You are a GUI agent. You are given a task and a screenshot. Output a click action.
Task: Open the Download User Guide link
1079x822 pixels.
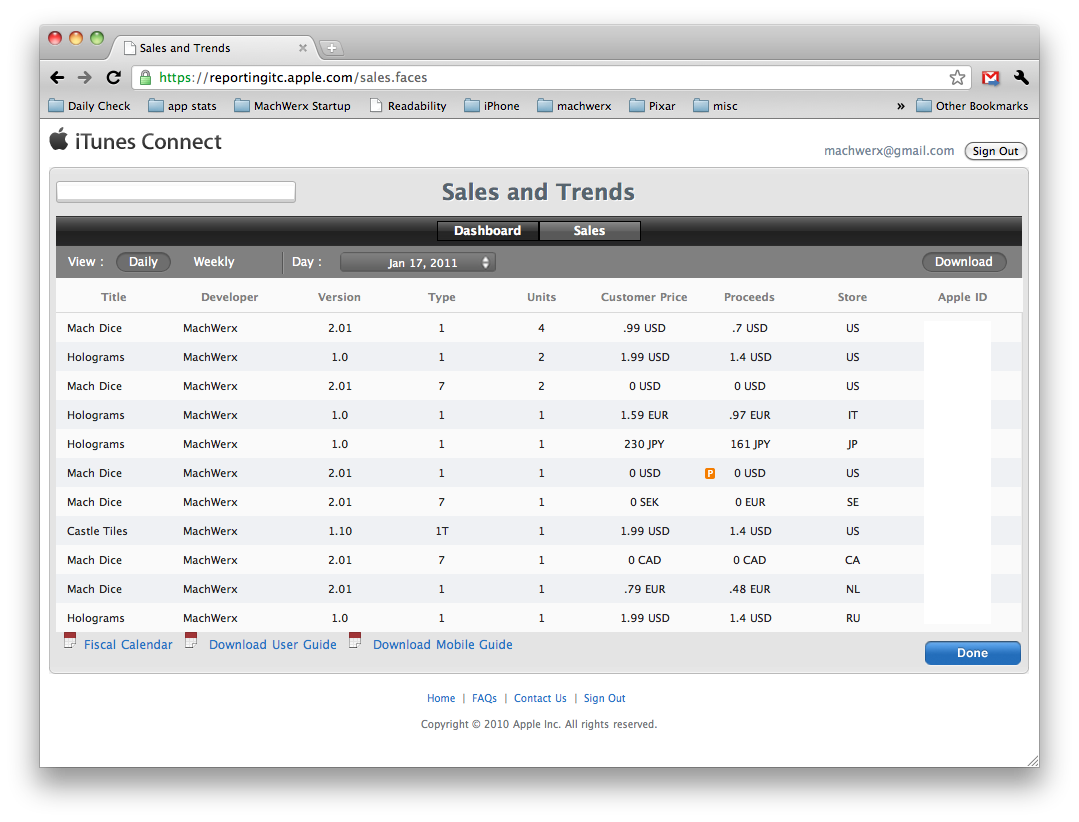point(273,645)
